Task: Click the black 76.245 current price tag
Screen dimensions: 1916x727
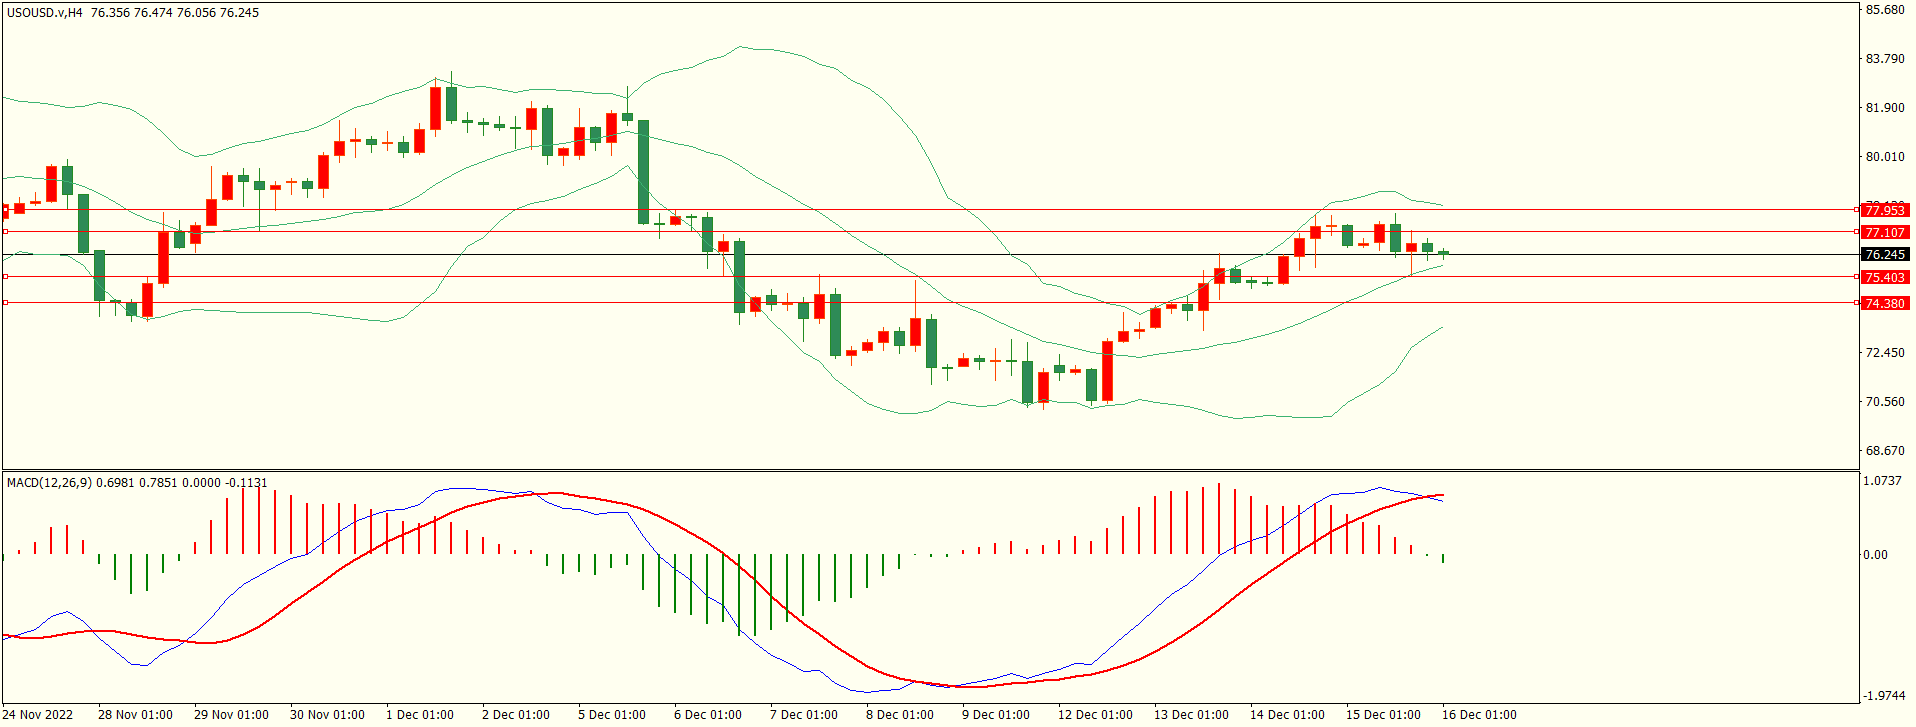Action: coord(1885,255)
